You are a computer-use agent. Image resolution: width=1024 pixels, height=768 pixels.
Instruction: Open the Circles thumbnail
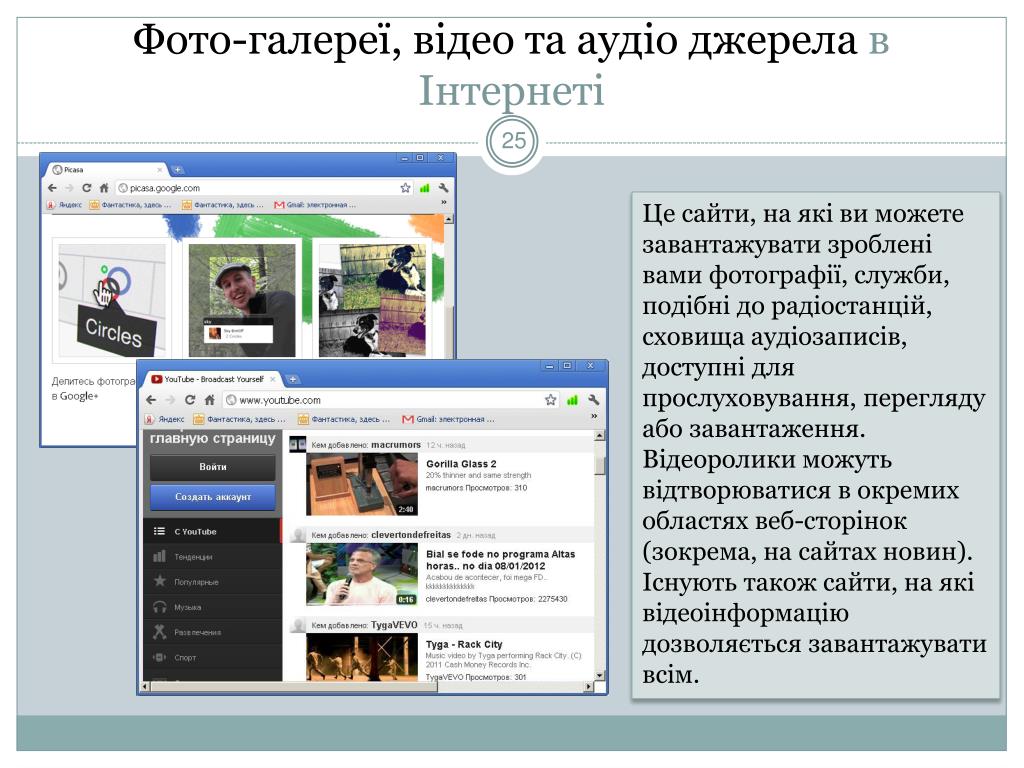click(112, 300)
